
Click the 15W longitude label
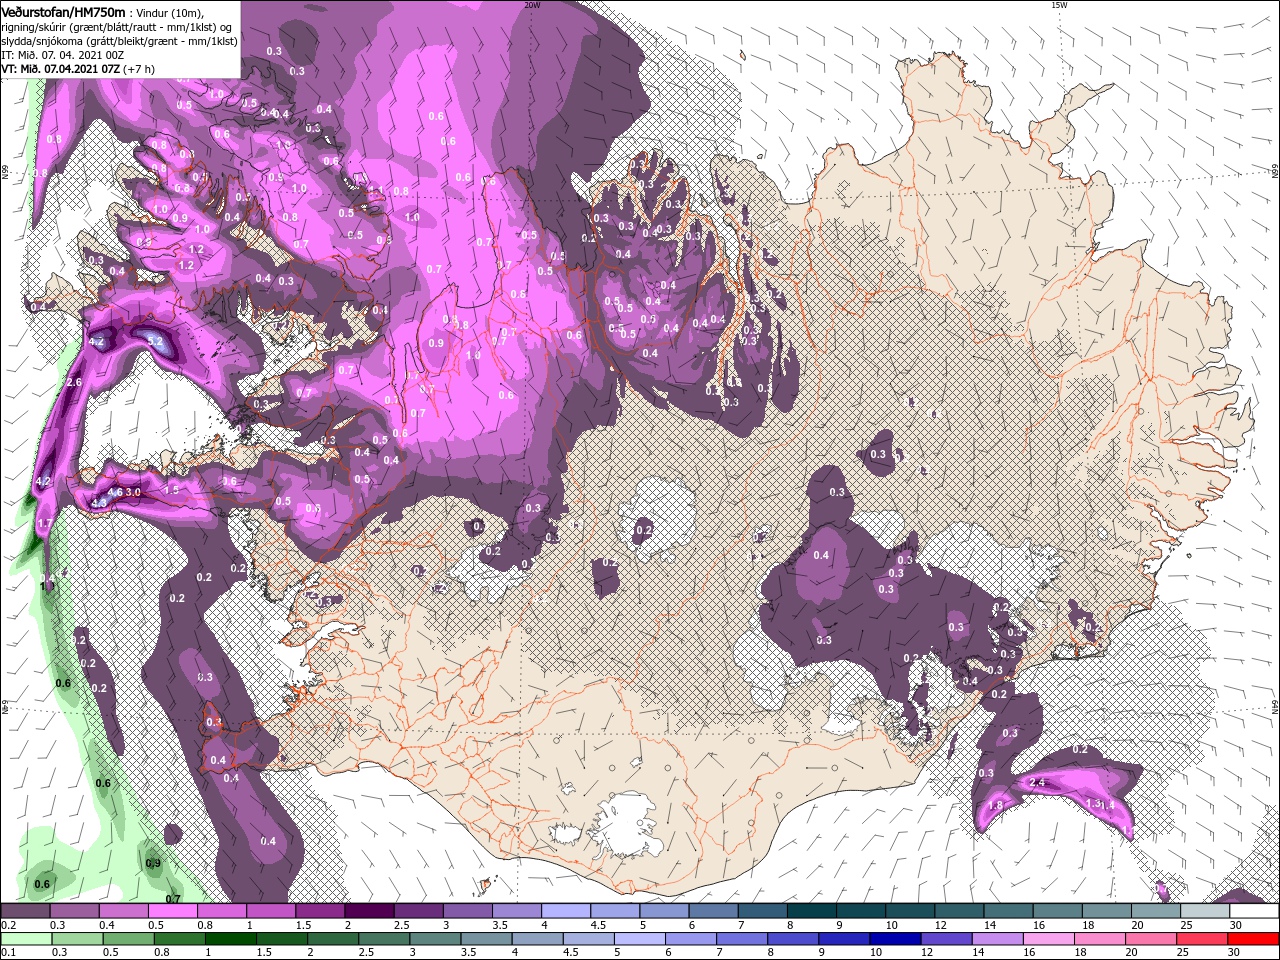point(1059,5)
